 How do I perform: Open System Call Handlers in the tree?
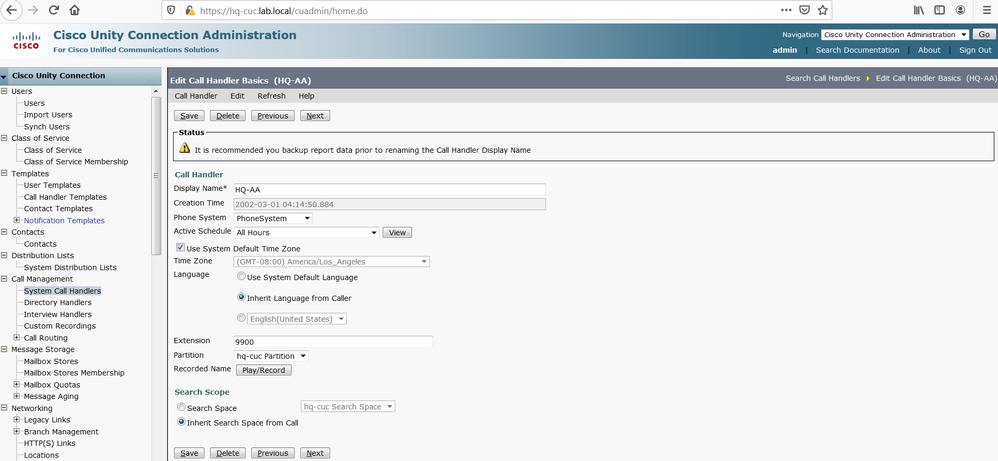click(x=62, y=291)
